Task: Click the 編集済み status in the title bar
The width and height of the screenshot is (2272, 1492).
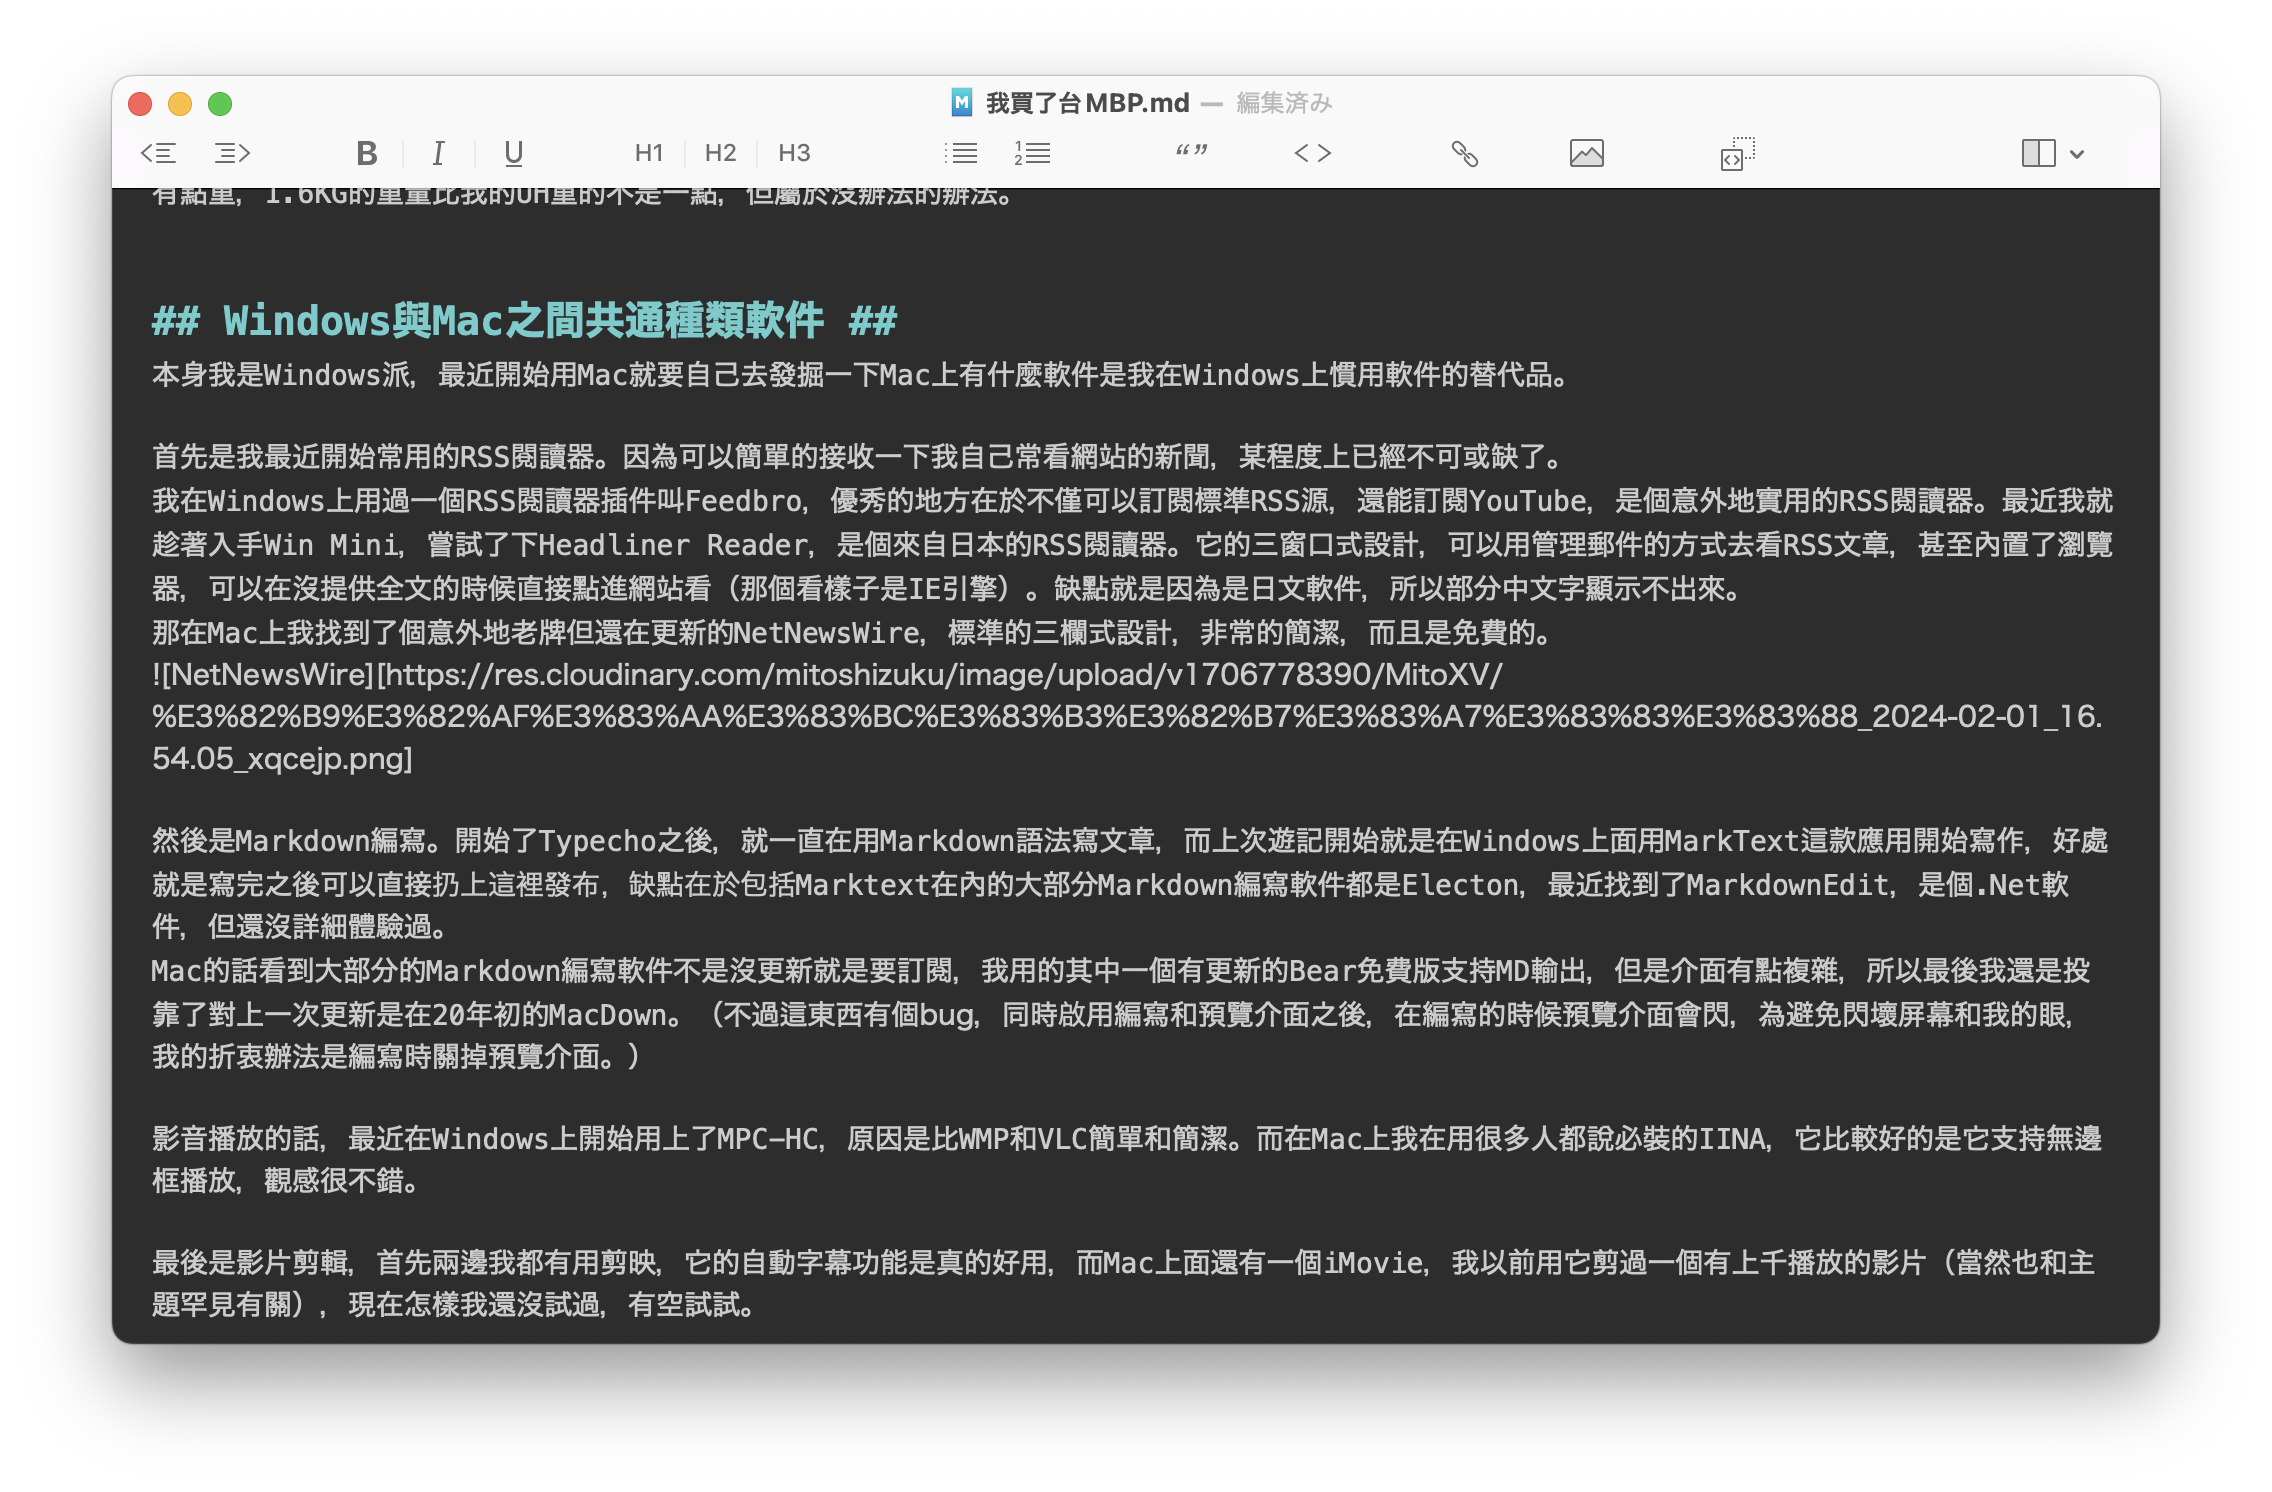Action: 1284,103
